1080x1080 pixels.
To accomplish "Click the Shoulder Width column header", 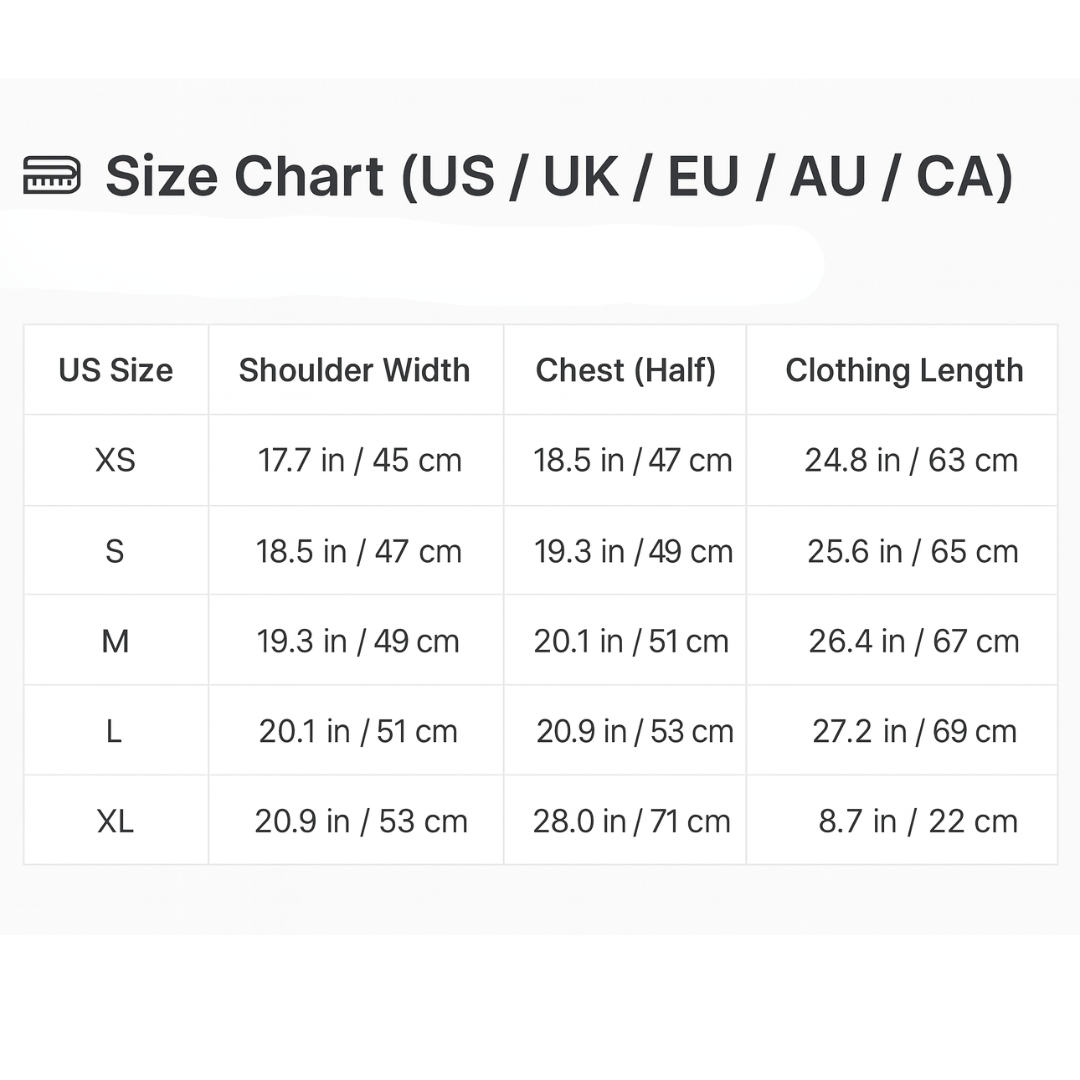I will [x=355, y=370].
